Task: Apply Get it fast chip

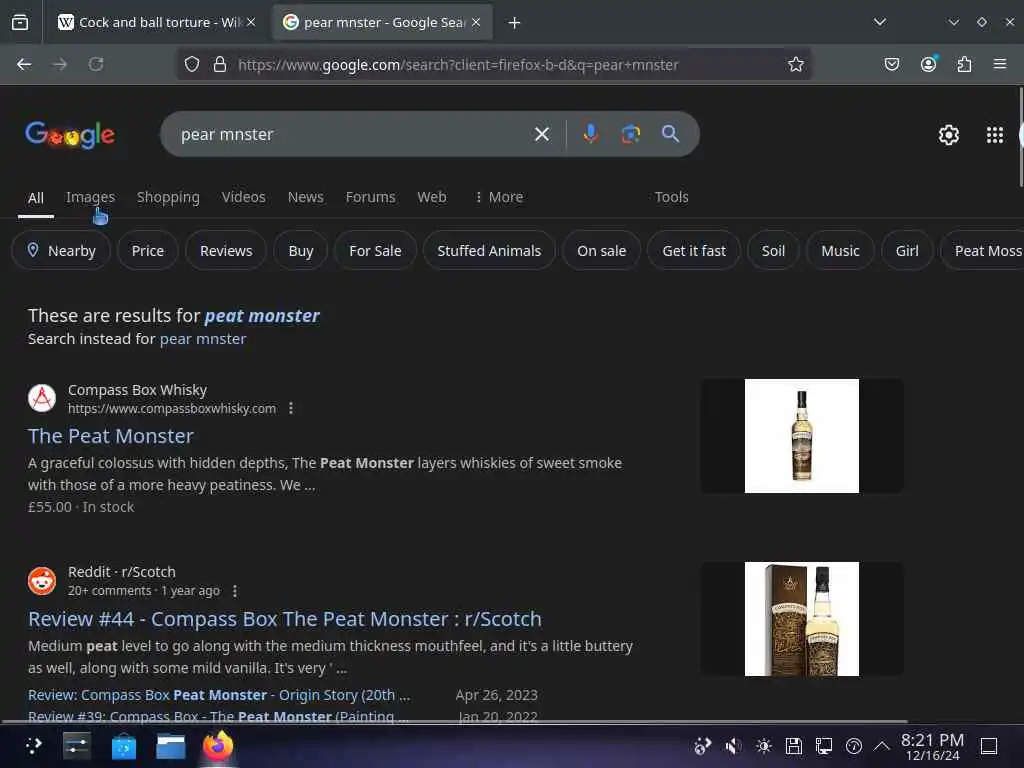Action: (x=694, y=251)
